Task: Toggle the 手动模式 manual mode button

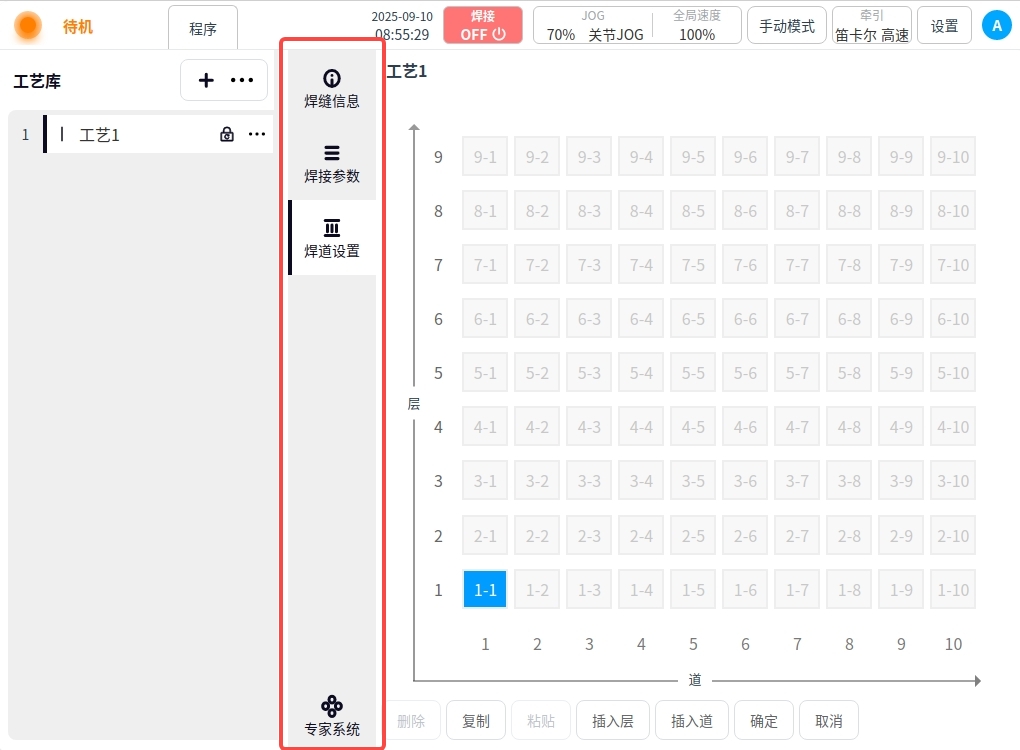Action: 787,26
